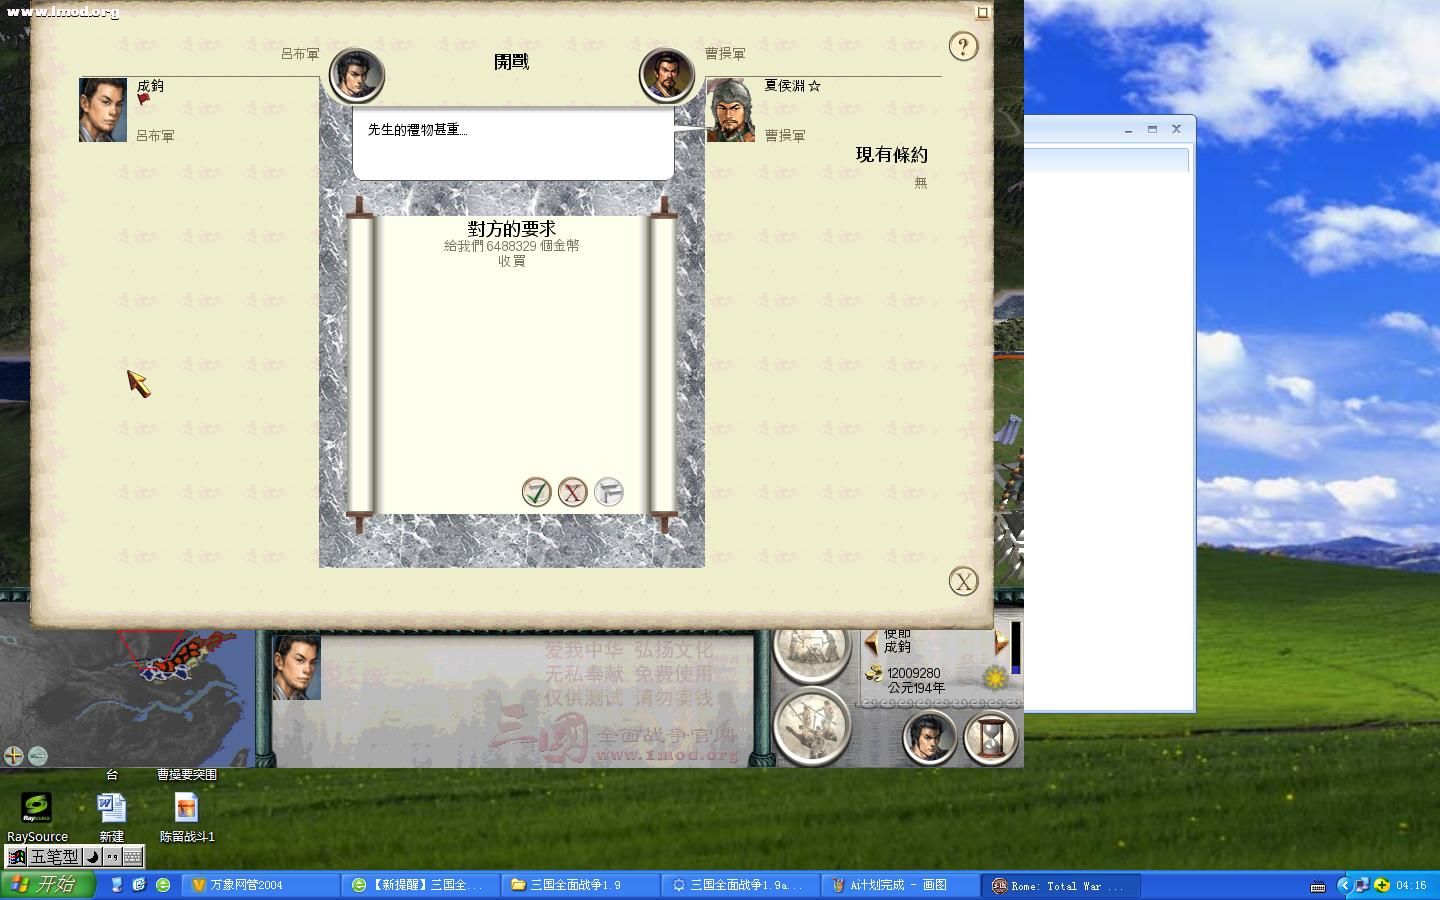This screenshot has height=900, width=1440.
Task: Select the armored 夏侯淵 general portrait
Action: [x=731, y=110]
